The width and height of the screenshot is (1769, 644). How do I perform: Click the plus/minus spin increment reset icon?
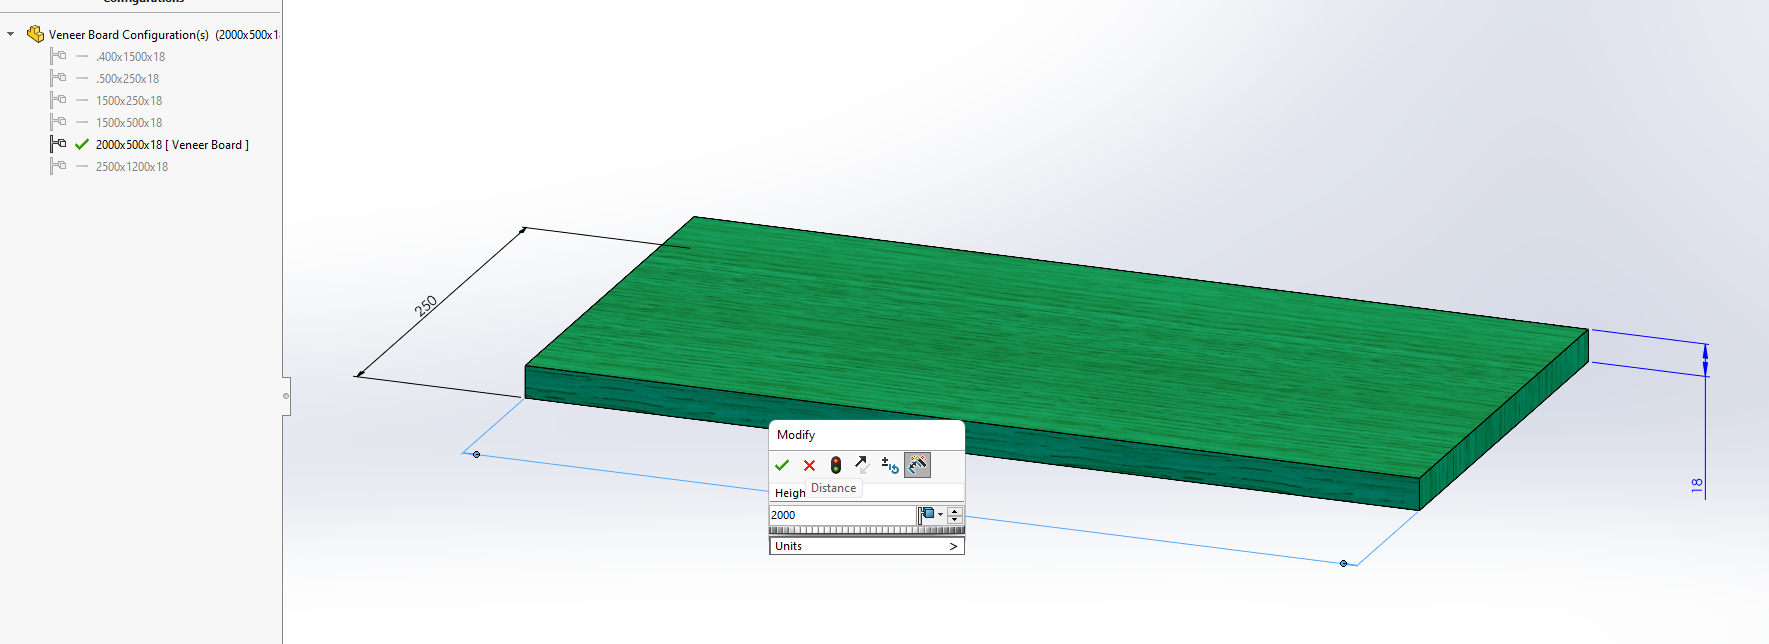889,465
